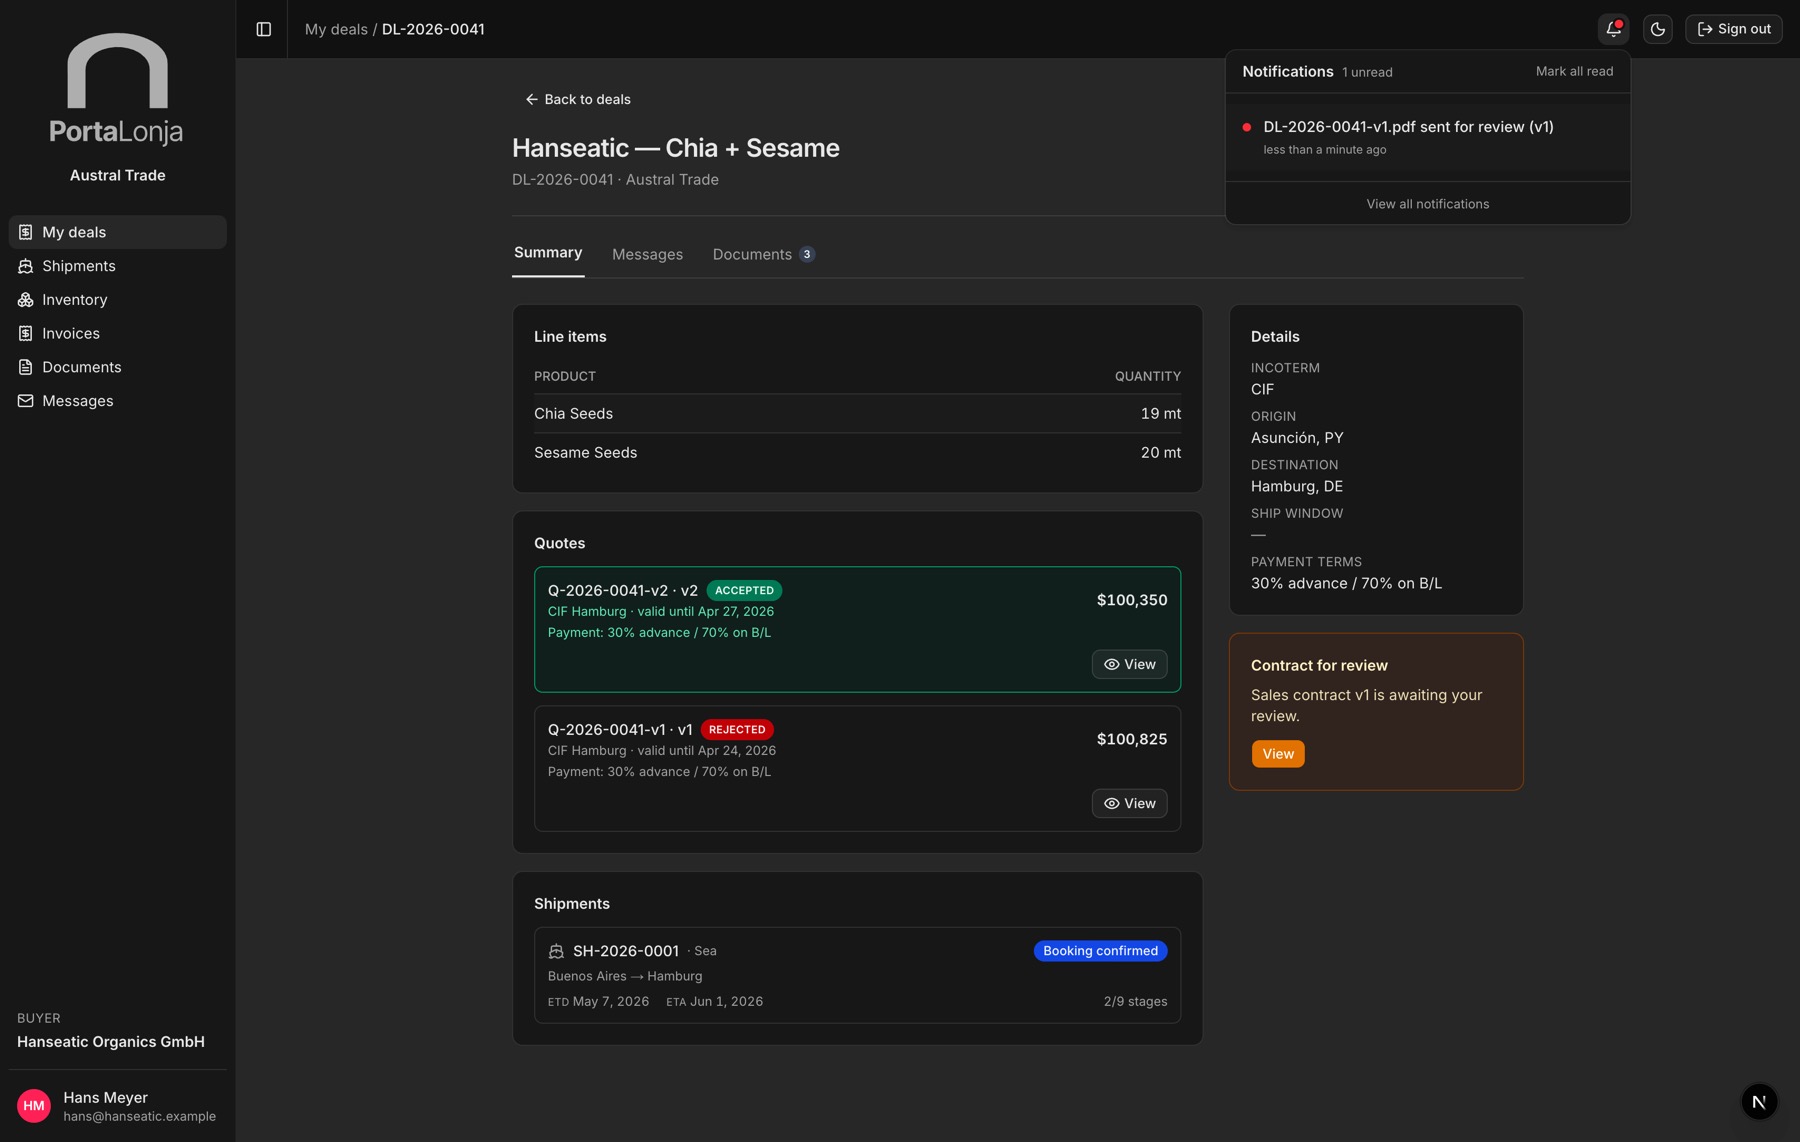The width and height of the screenshot is (1800, 1142).
Task: Click the DL-2026-0041 breadcrumb text
Action: pyautogui.click(x=433, y=29)
